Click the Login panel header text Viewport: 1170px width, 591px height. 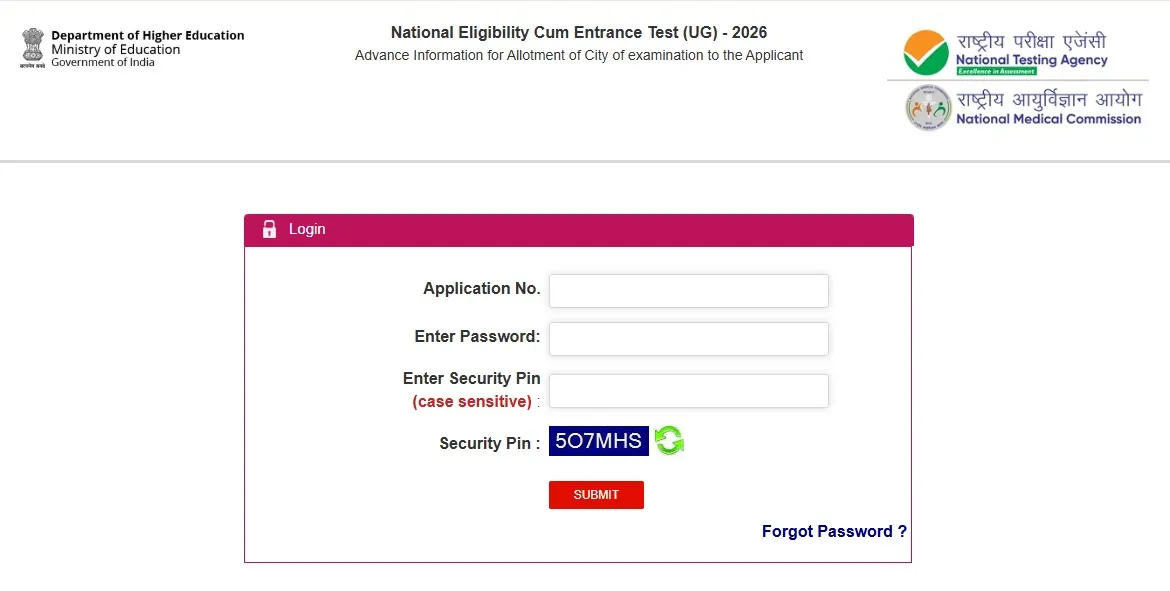tap(307, 229)
